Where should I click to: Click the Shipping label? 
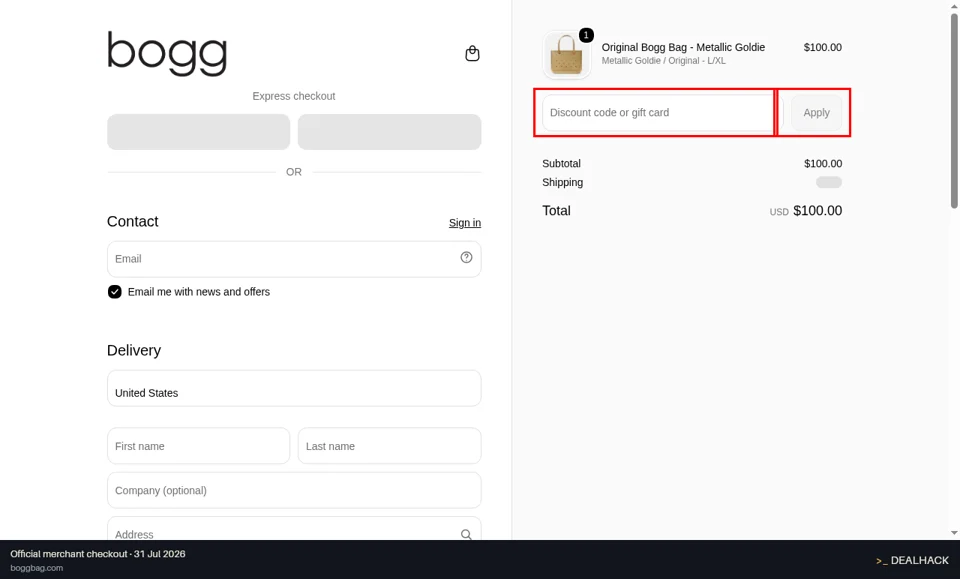pos(562,182)
